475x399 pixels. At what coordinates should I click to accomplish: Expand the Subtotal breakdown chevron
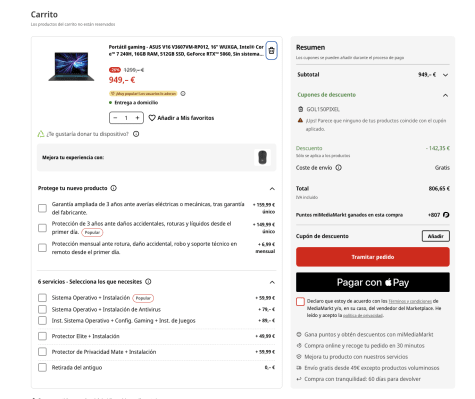click(x=445, y=75)
